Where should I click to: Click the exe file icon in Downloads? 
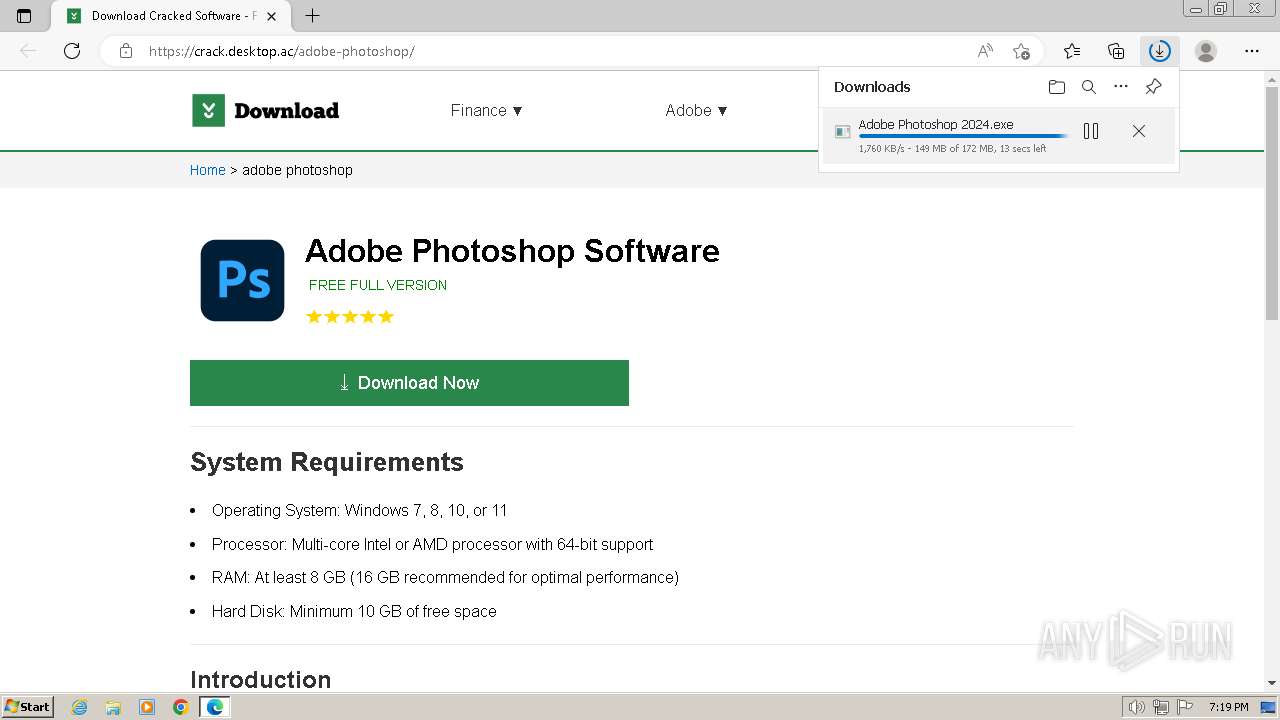tap(843, 132)
